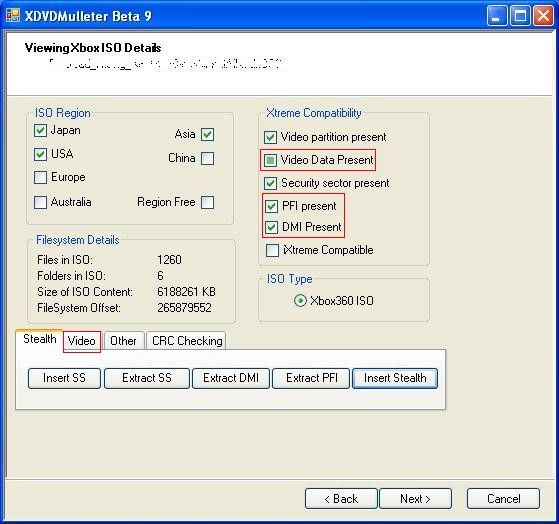Viewport: 559px width, 524px height.
Task: Enable the iXtreme Compatible checkbox
Action: coord(272,250)
